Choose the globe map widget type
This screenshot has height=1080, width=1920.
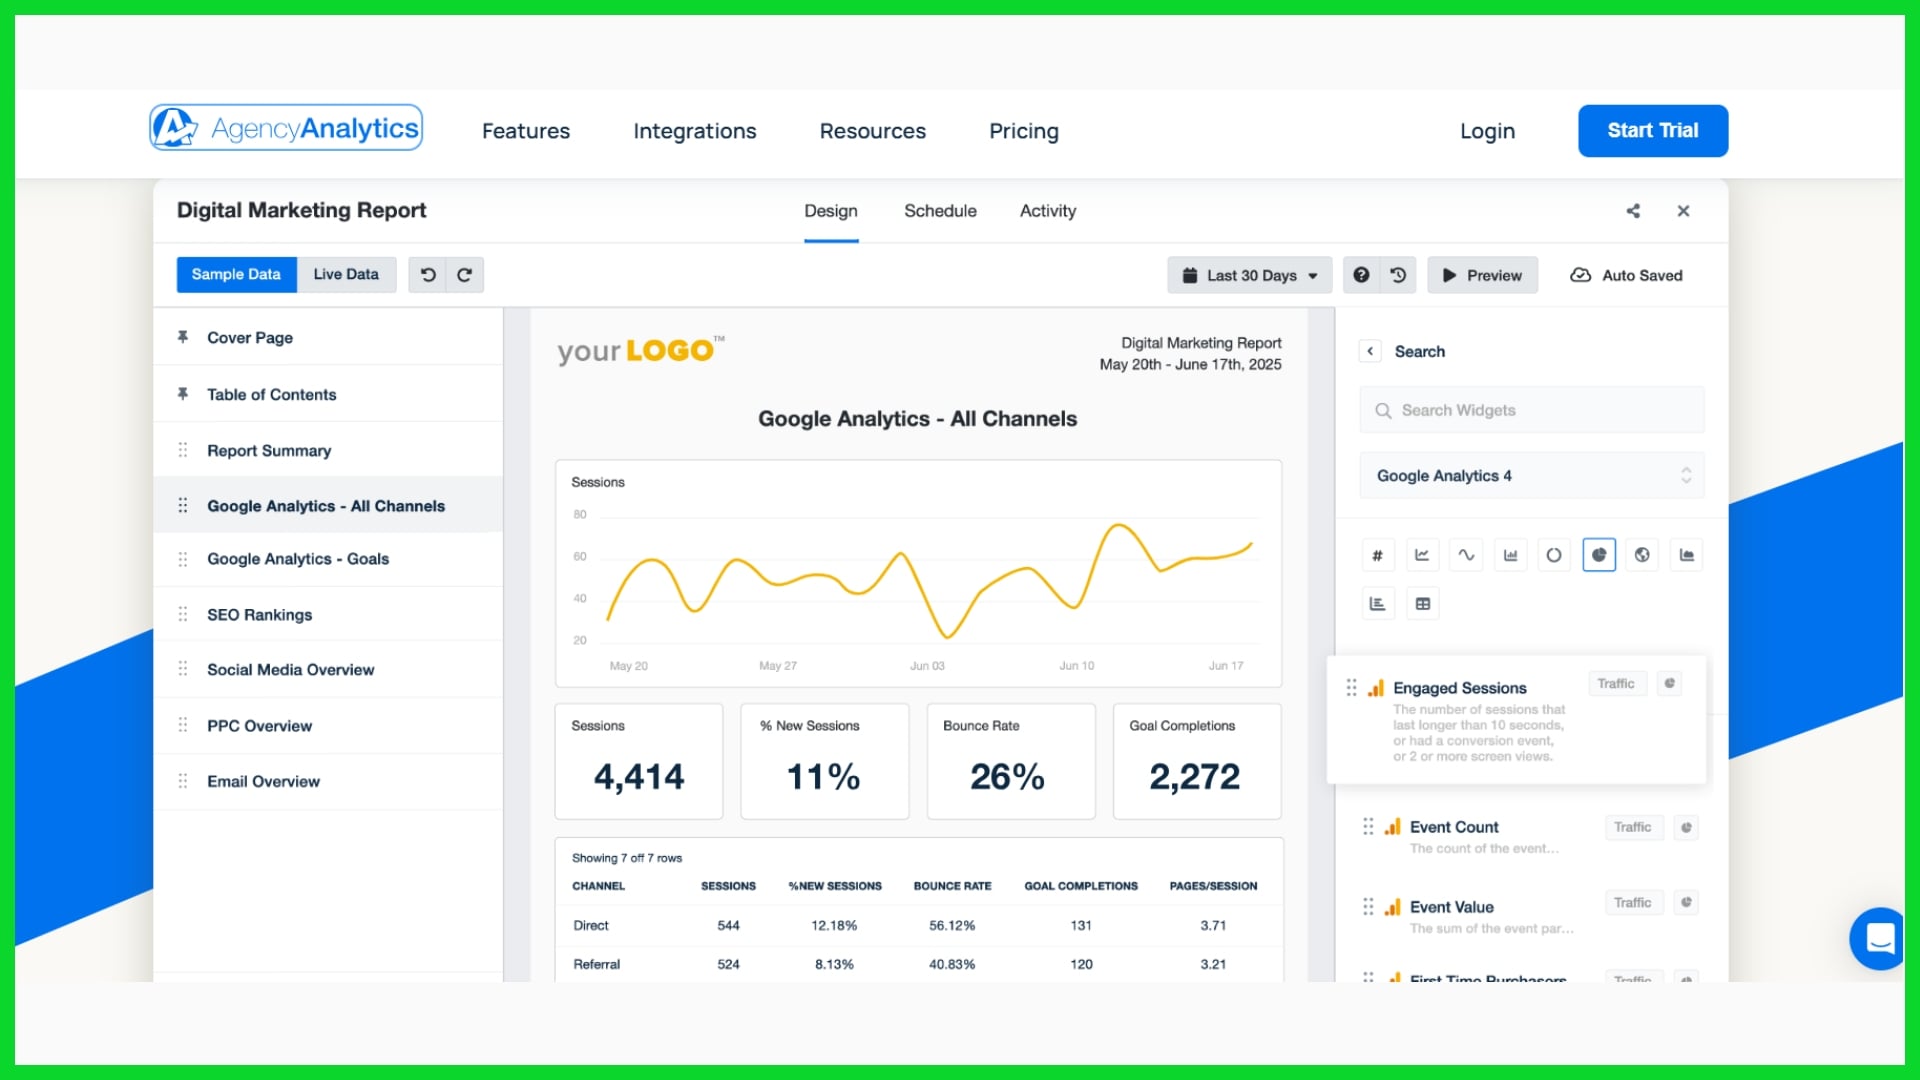click(1642, 555)
